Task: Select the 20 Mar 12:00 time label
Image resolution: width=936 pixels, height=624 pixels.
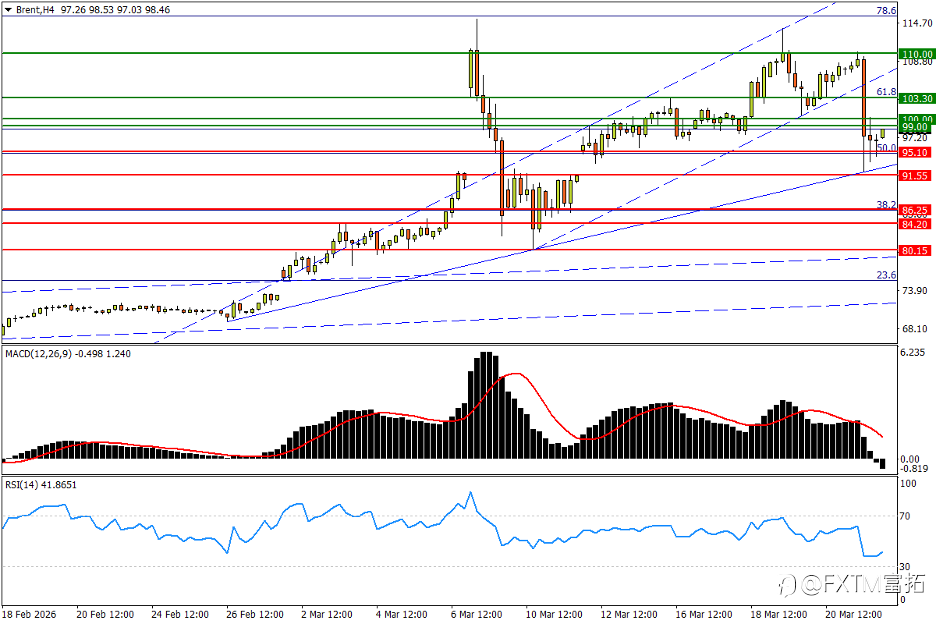Action: tap(854, 614)
